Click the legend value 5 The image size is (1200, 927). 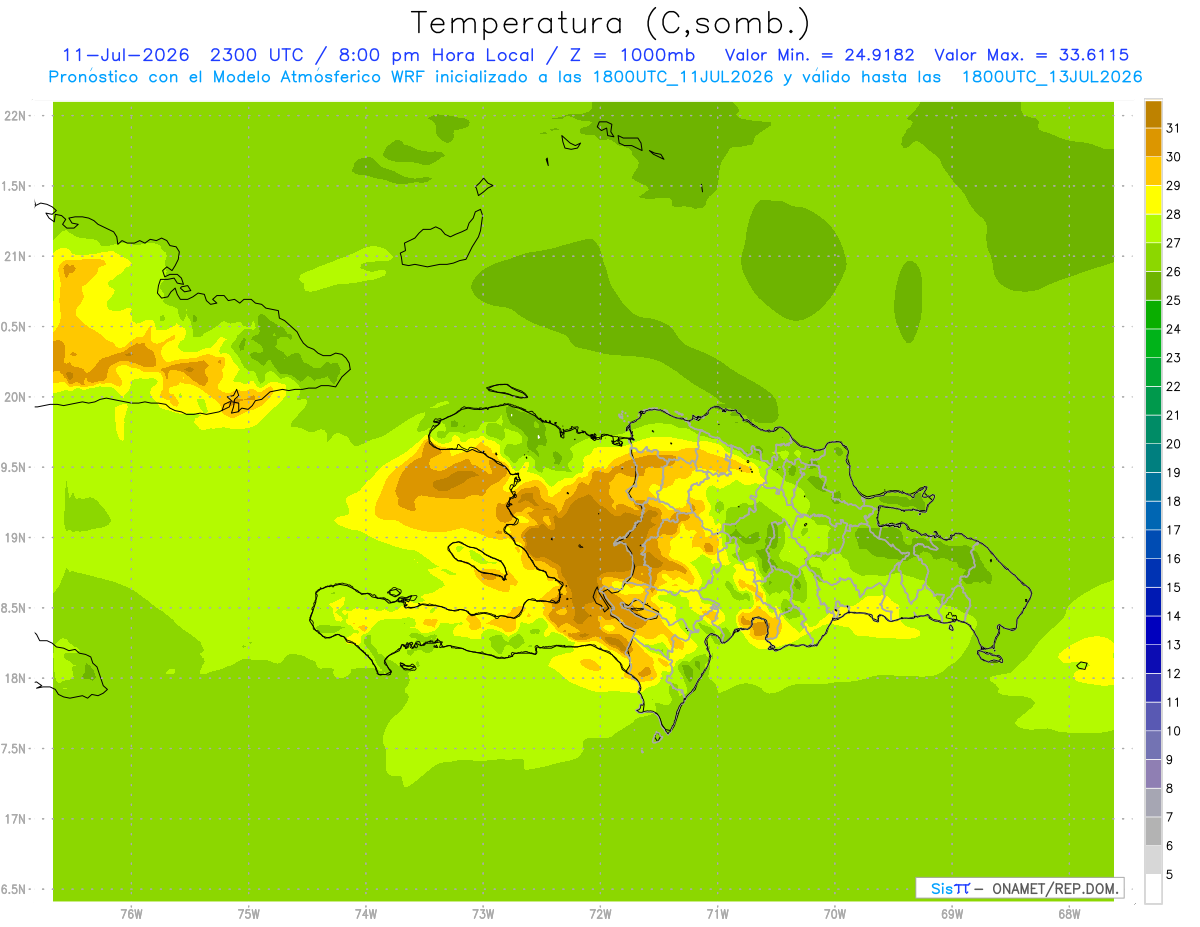click(x=1170, y=874)
